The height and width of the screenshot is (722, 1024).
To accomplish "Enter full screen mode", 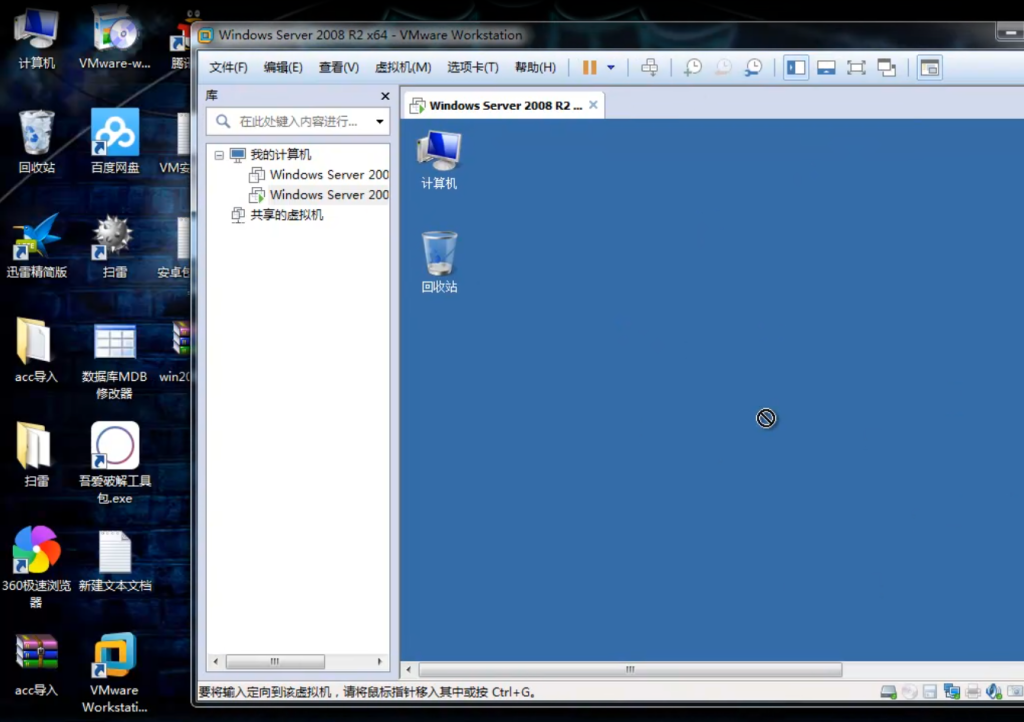I will 856,67.
